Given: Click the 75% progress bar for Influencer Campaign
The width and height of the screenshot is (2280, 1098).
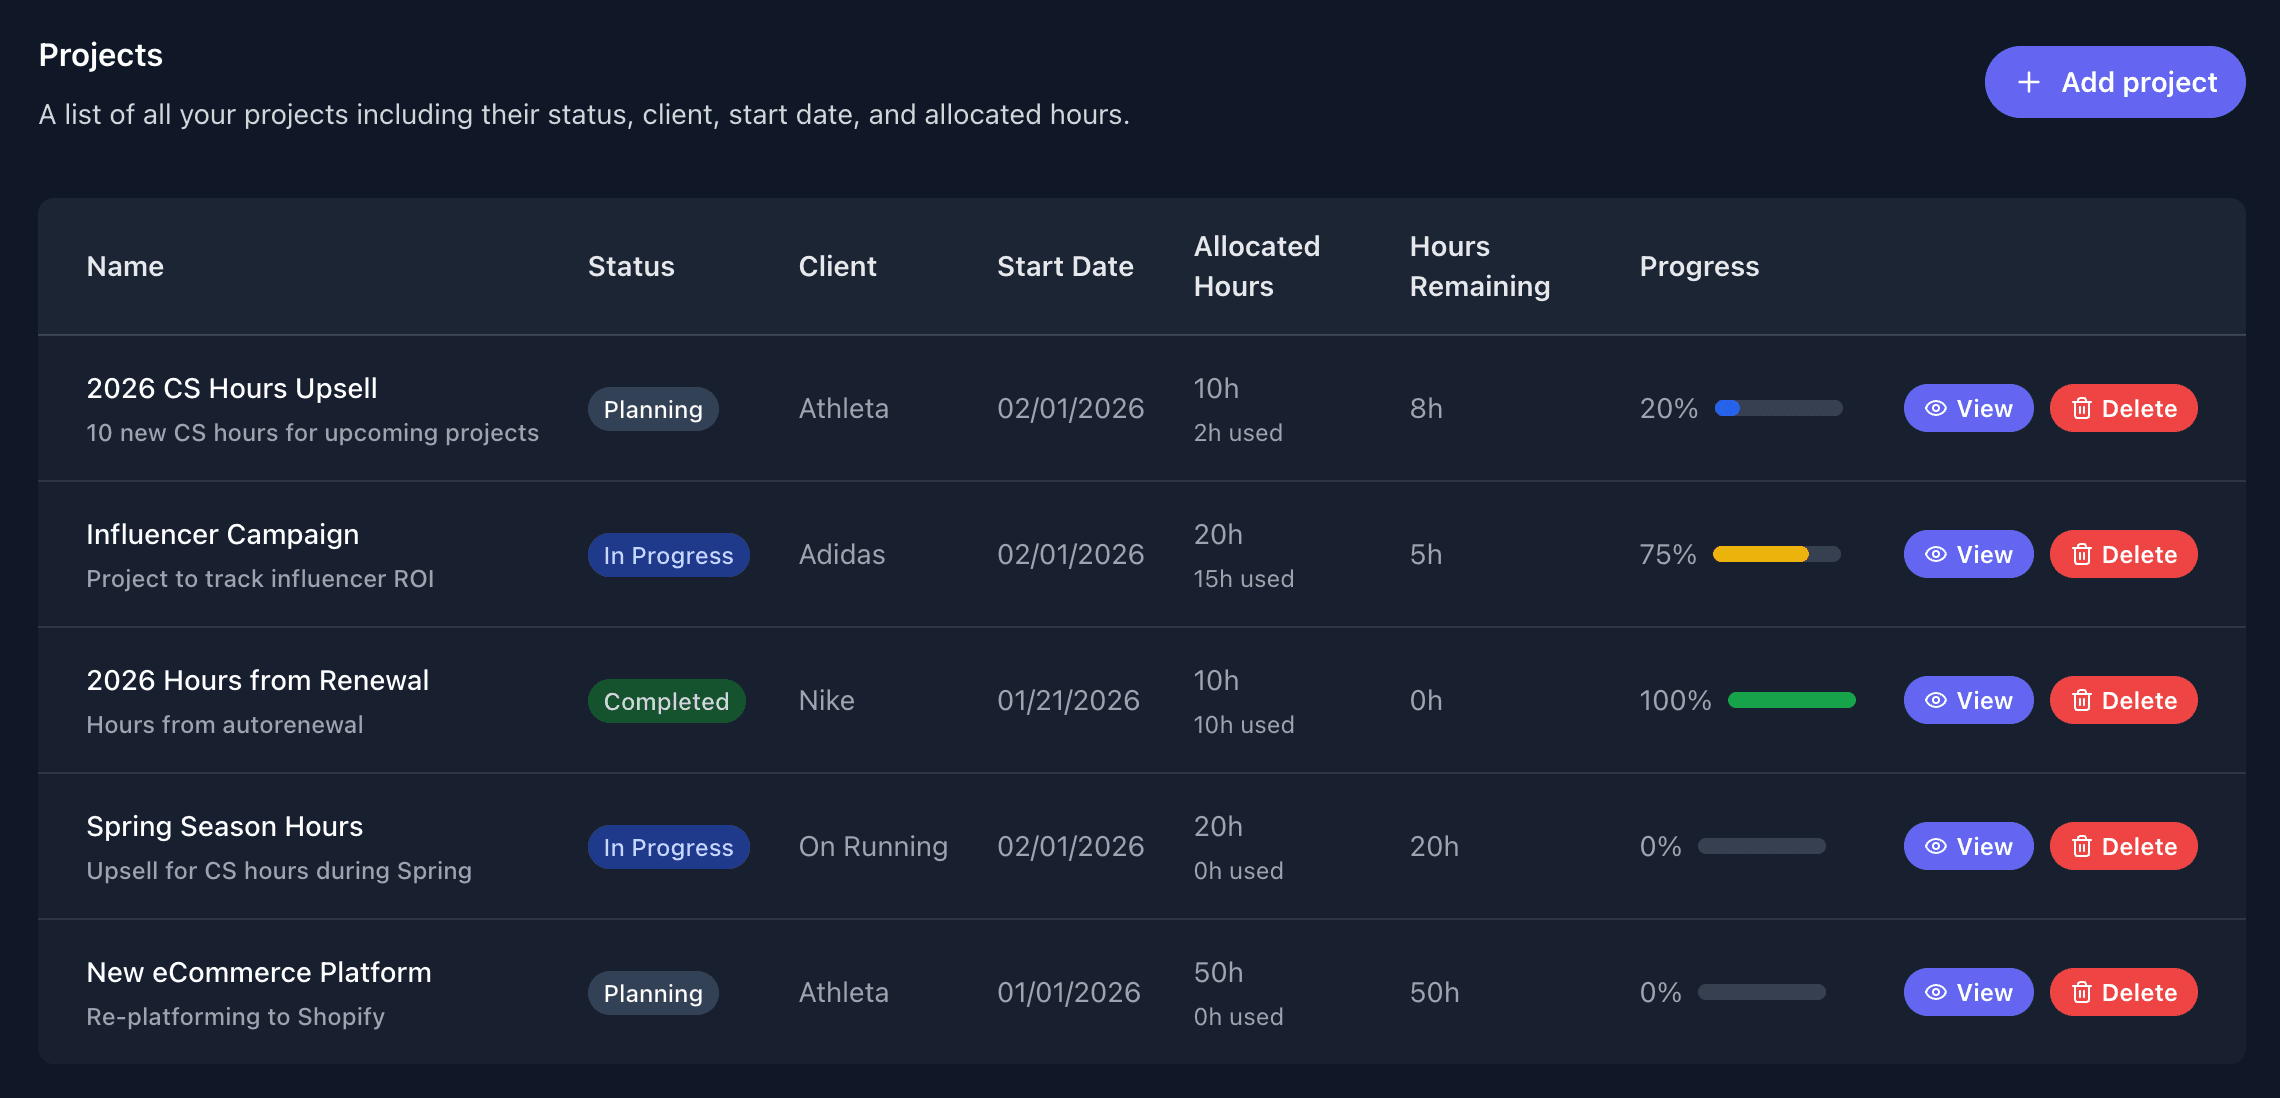Looking at the screenshot, I should coord(1775,554).
